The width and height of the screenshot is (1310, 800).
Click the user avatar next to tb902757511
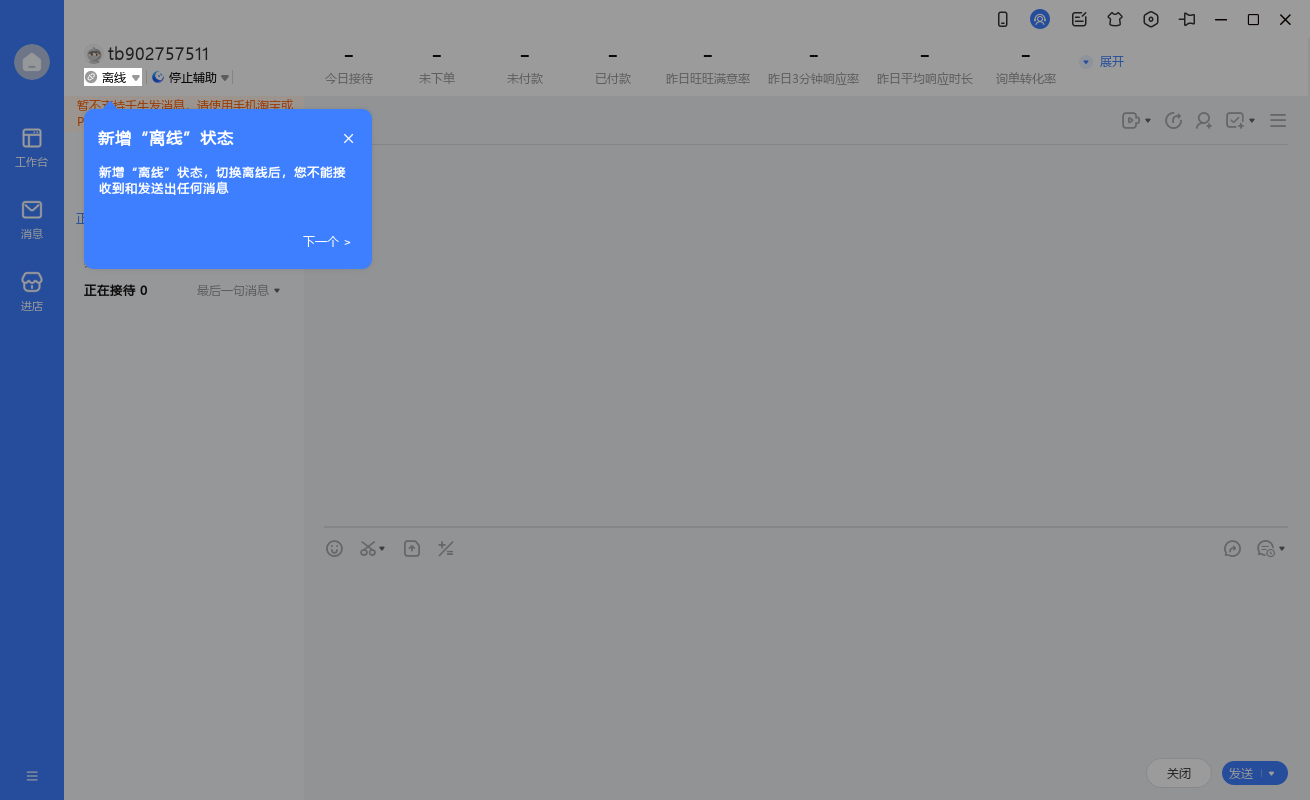pos(94,55)
